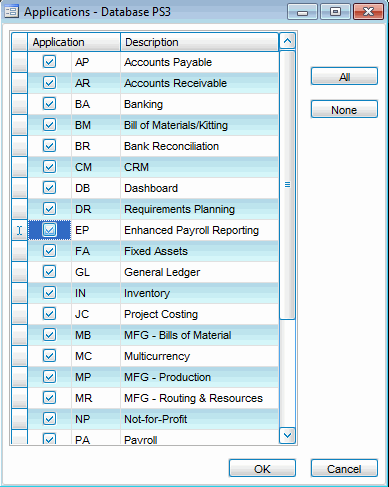389x487 pixels.
Task: Click the 'MFG - Bills of Material' cell
Action: pyautogui.click(x=199, y=335)
